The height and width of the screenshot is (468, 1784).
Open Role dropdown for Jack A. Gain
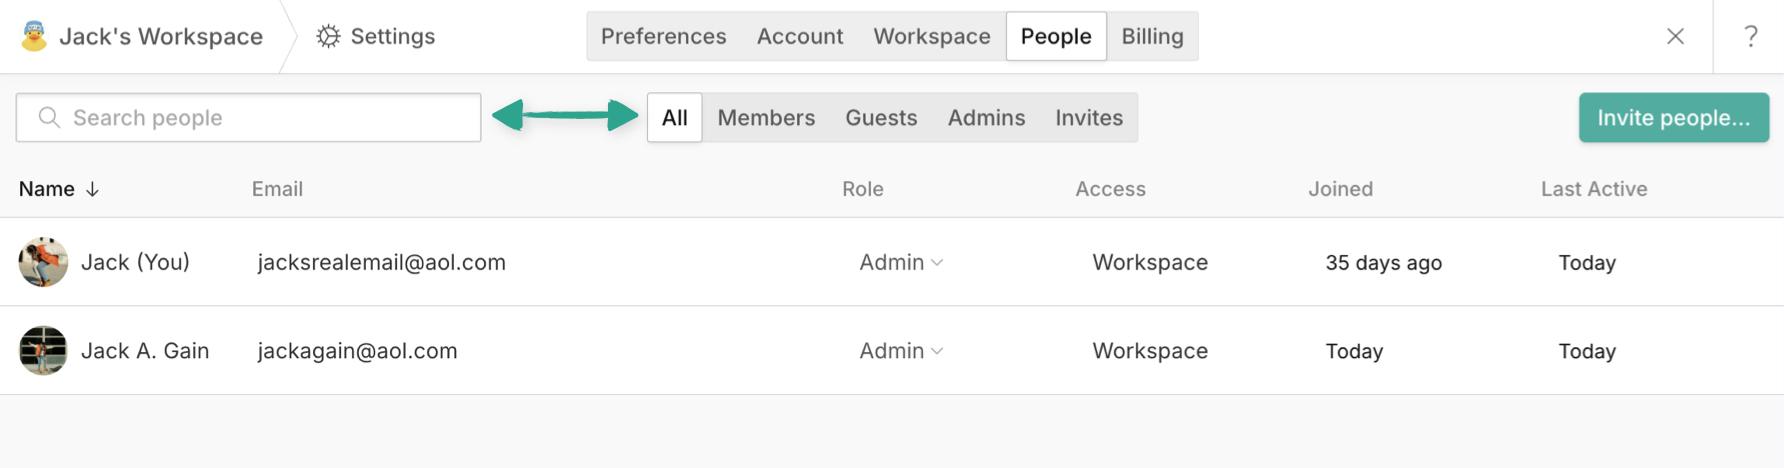[x=901, y=351]
